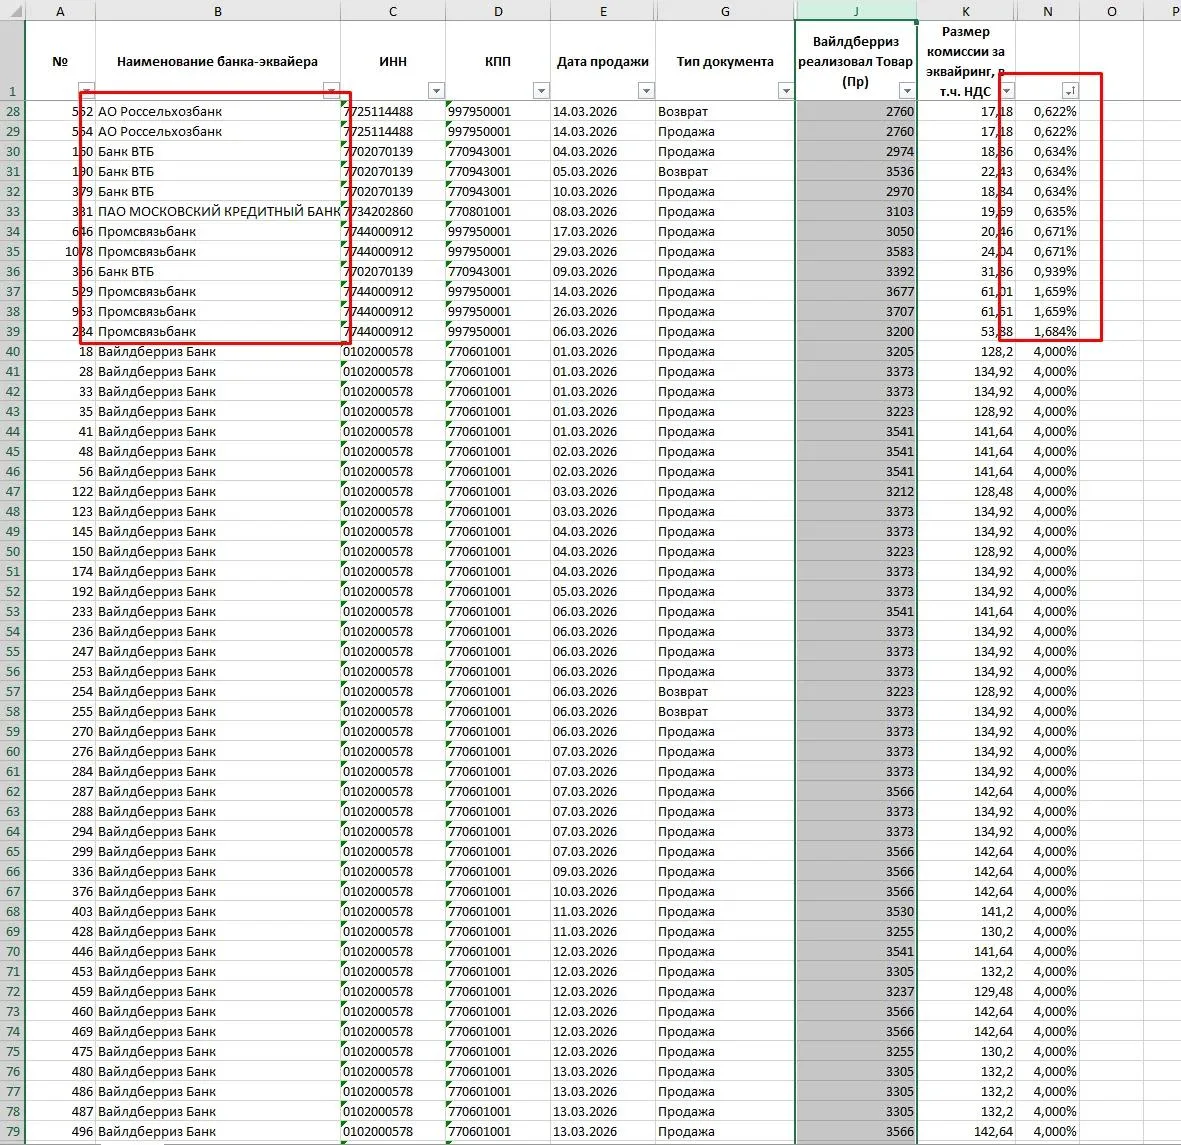1181x1145 pixels.
Task: Click header cell Дата продажи
Action: [x=603, y=61]
